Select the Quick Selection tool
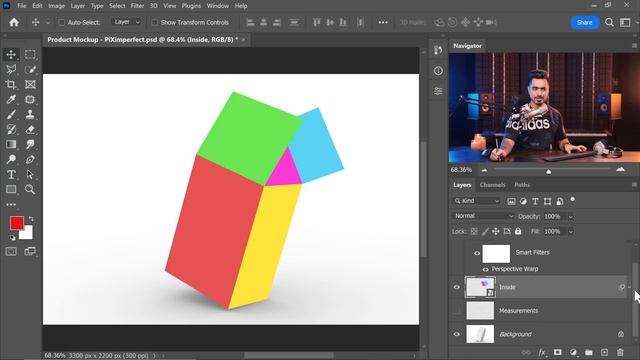The width and height of the screenshot is (640, 360). (30, 69)
